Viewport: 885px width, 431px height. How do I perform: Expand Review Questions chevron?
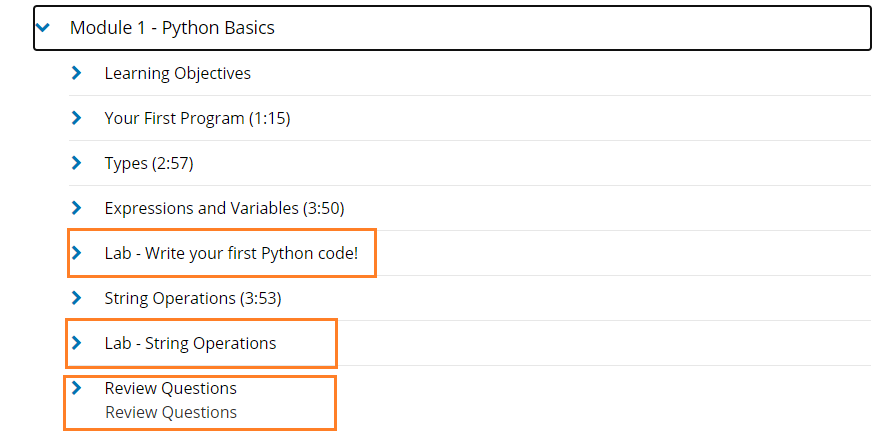(77, 388)
